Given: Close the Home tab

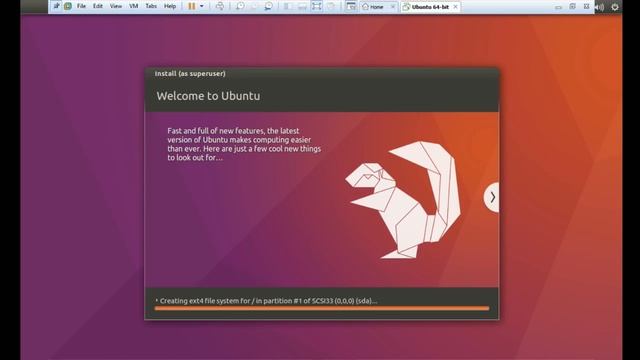Looking at the screenshot, I should (x=393, y=7).
